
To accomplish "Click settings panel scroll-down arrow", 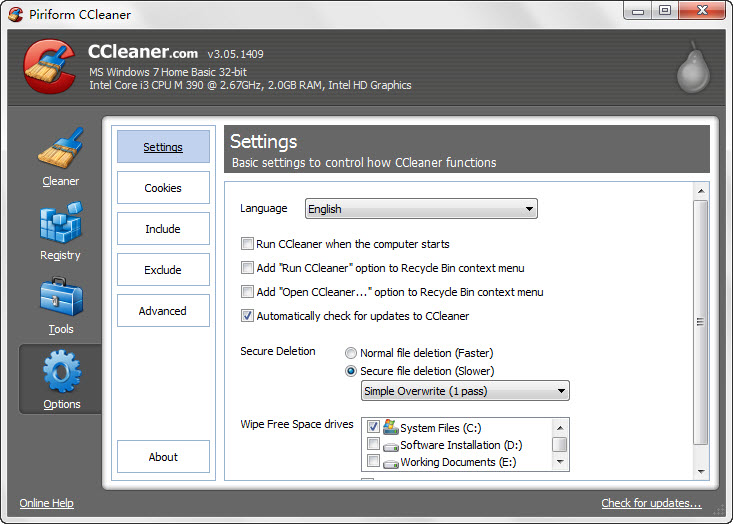I will pos(701,472).
